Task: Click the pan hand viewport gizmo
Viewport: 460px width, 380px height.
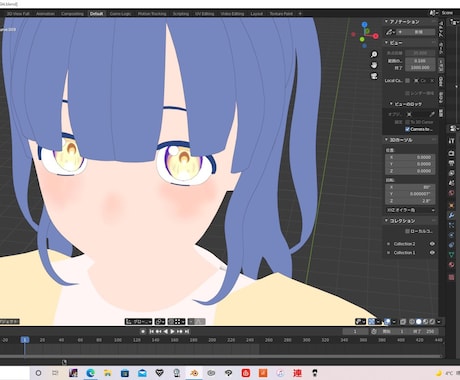Action: pyautogui.click(x=374, y=65)
